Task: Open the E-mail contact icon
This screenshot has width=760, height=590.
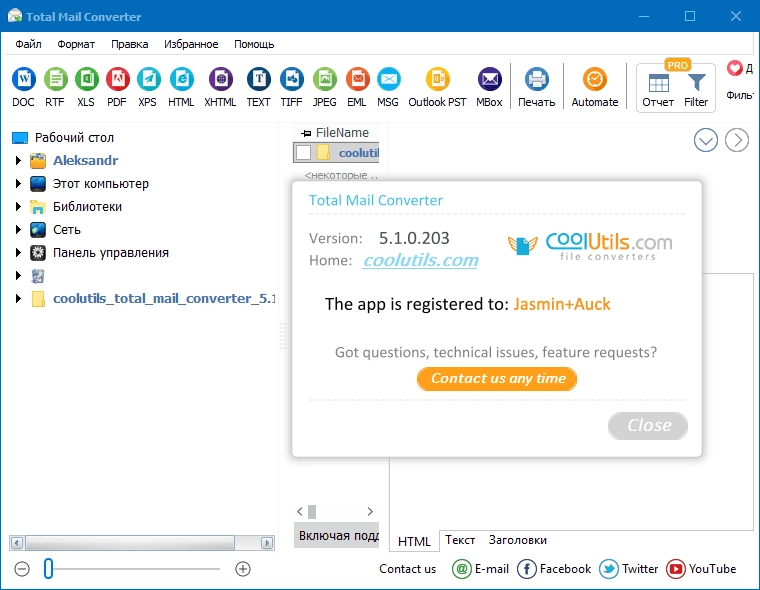Action: pyautogui.click(x=461, y=569)
